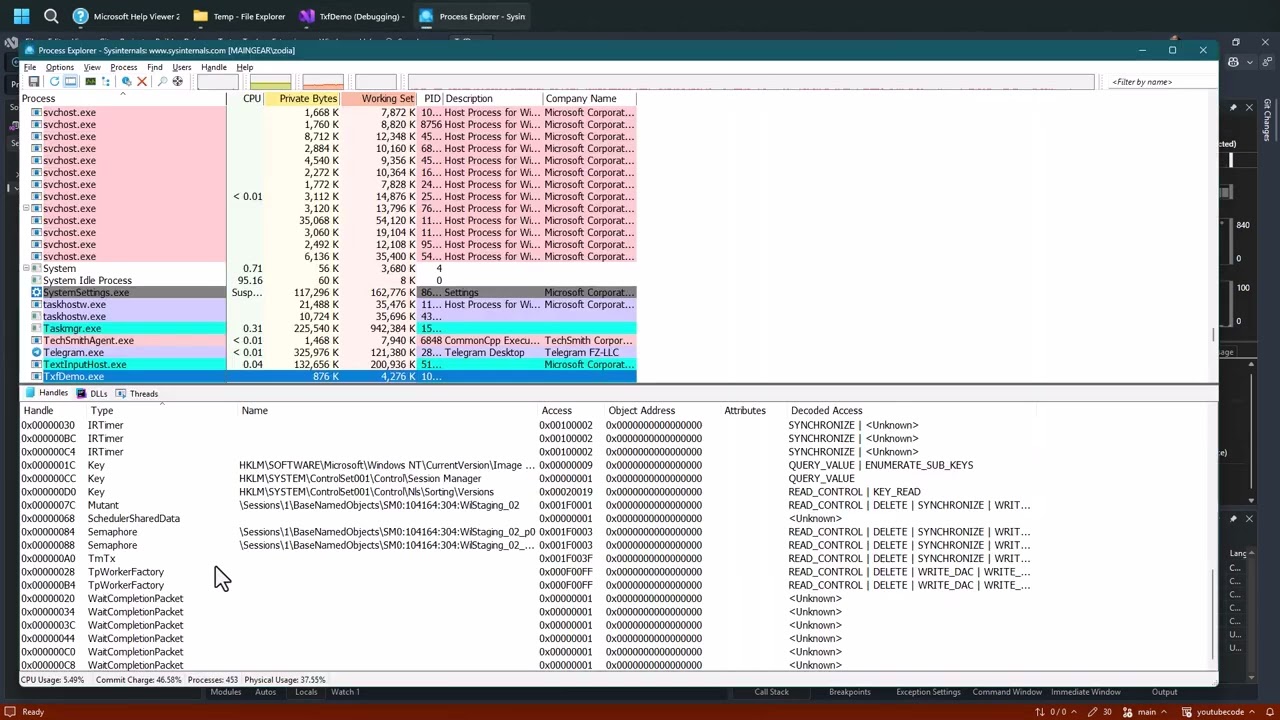Viewport: 1280px width, 720px height.
Task: Select the SystemSettings.exe process row
Action: pyautogui.click(x=328, y=293)
